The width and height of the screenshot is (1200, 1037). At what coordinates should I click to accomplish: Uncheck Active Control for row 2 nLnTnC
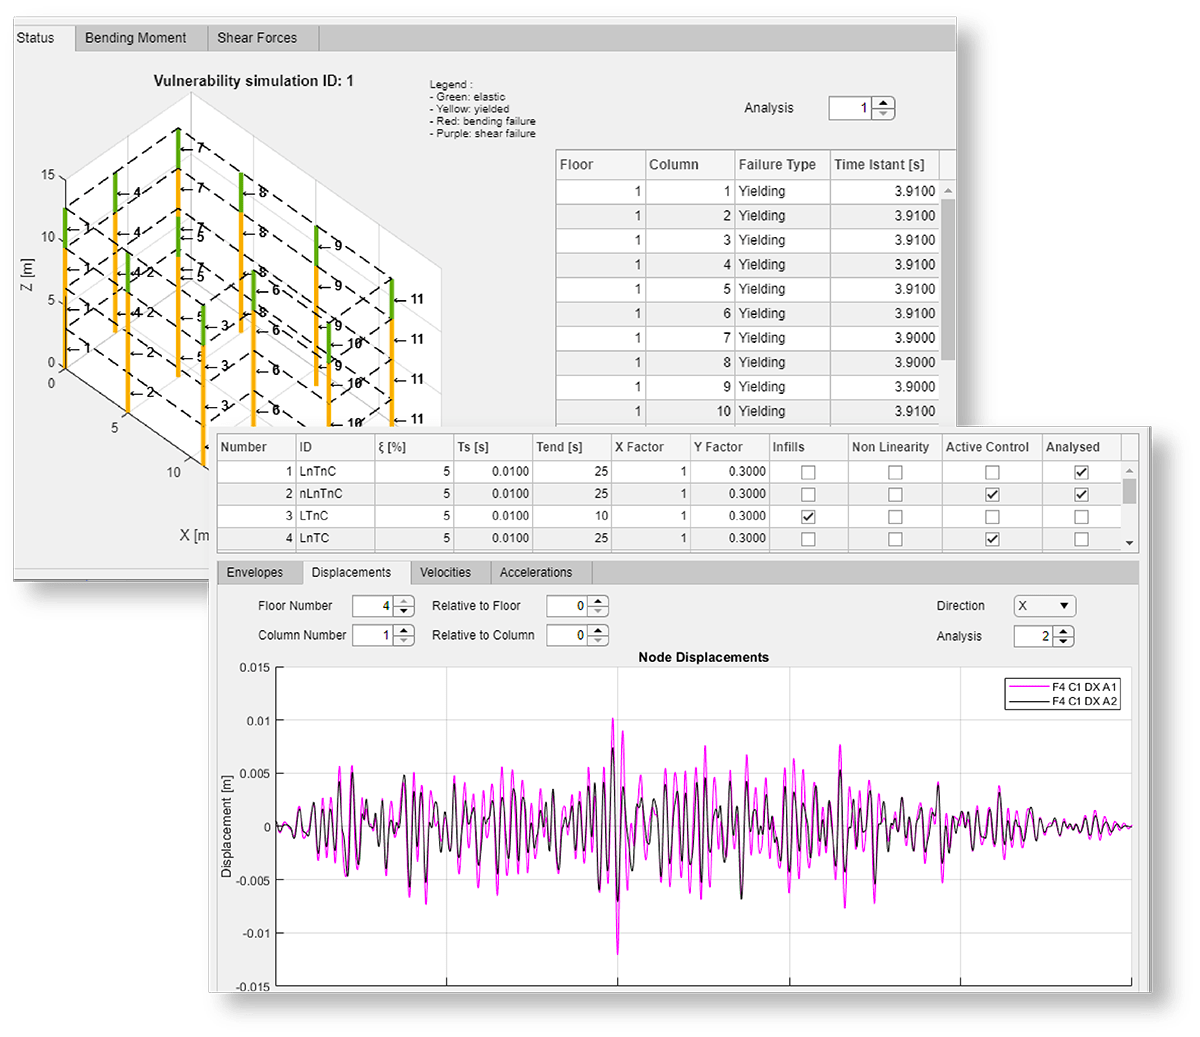(992, 494)
